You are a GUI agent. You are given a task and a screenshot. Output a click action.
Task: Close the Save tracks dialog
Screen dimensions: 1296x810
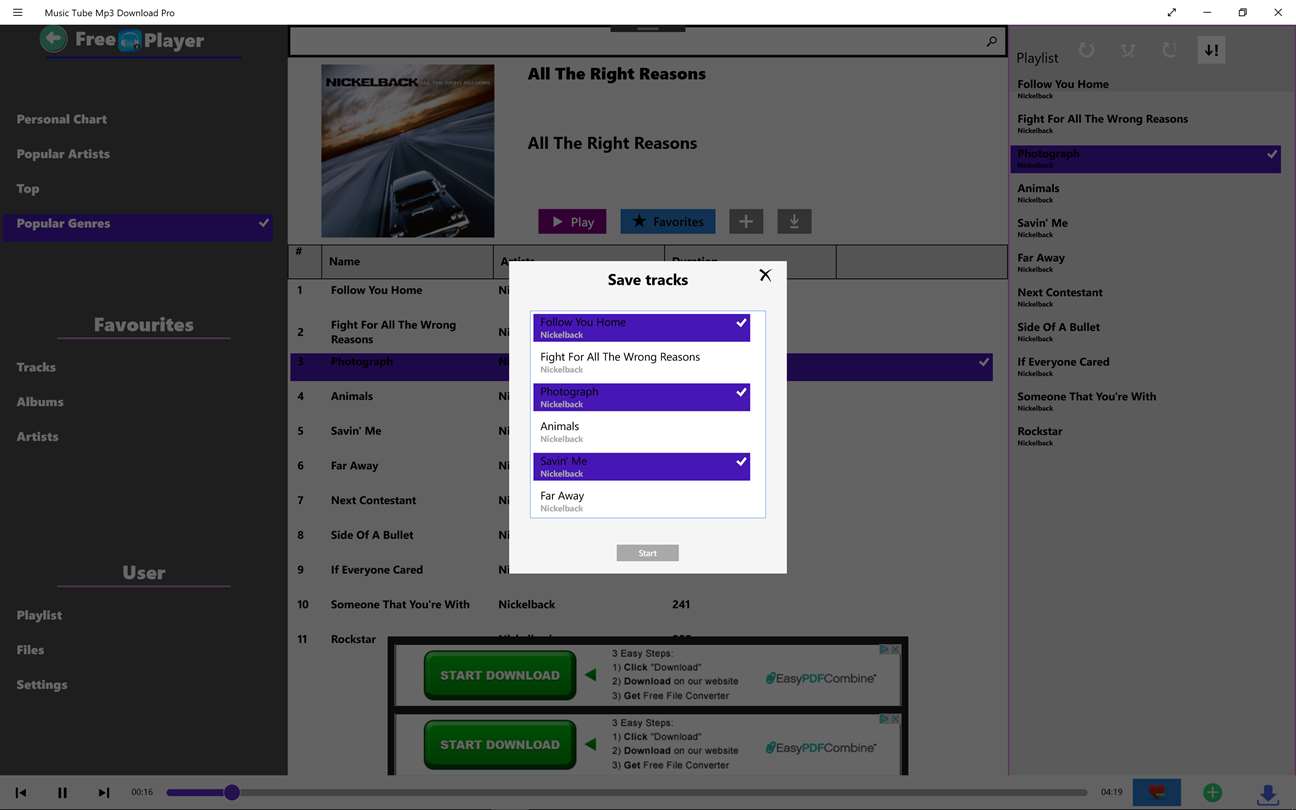click(x=765, y=275)
